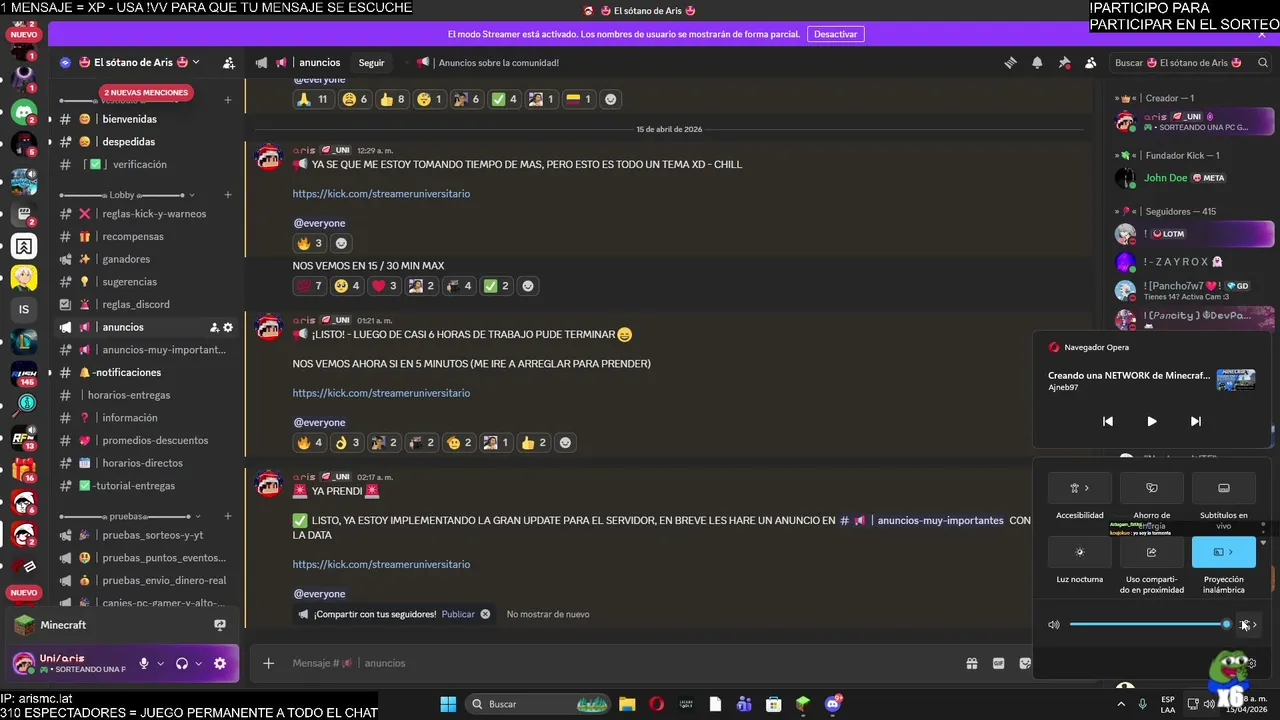
Task: Toggle green checkmark reaction with count 4
Action: coord(504,99)
